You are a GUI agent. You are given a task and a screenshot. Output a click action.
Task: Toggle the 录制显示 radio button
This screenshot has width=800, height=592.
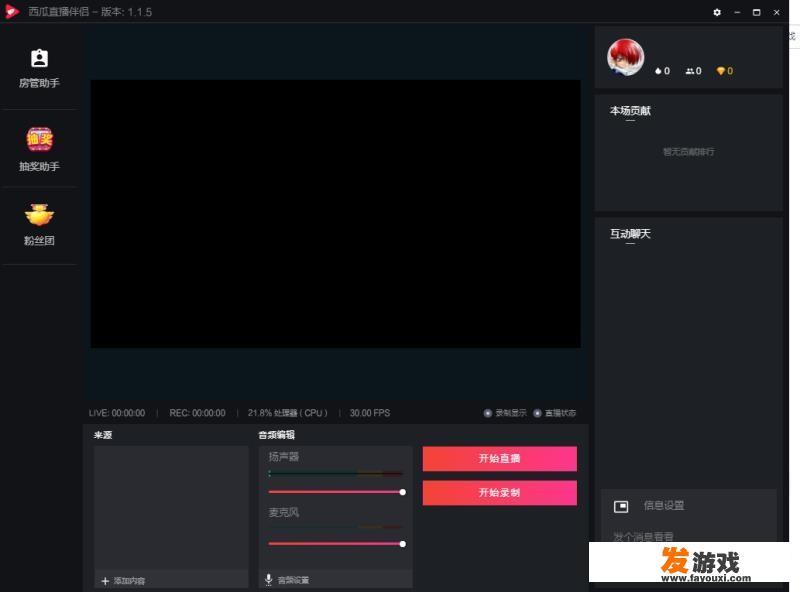point(488,413)
